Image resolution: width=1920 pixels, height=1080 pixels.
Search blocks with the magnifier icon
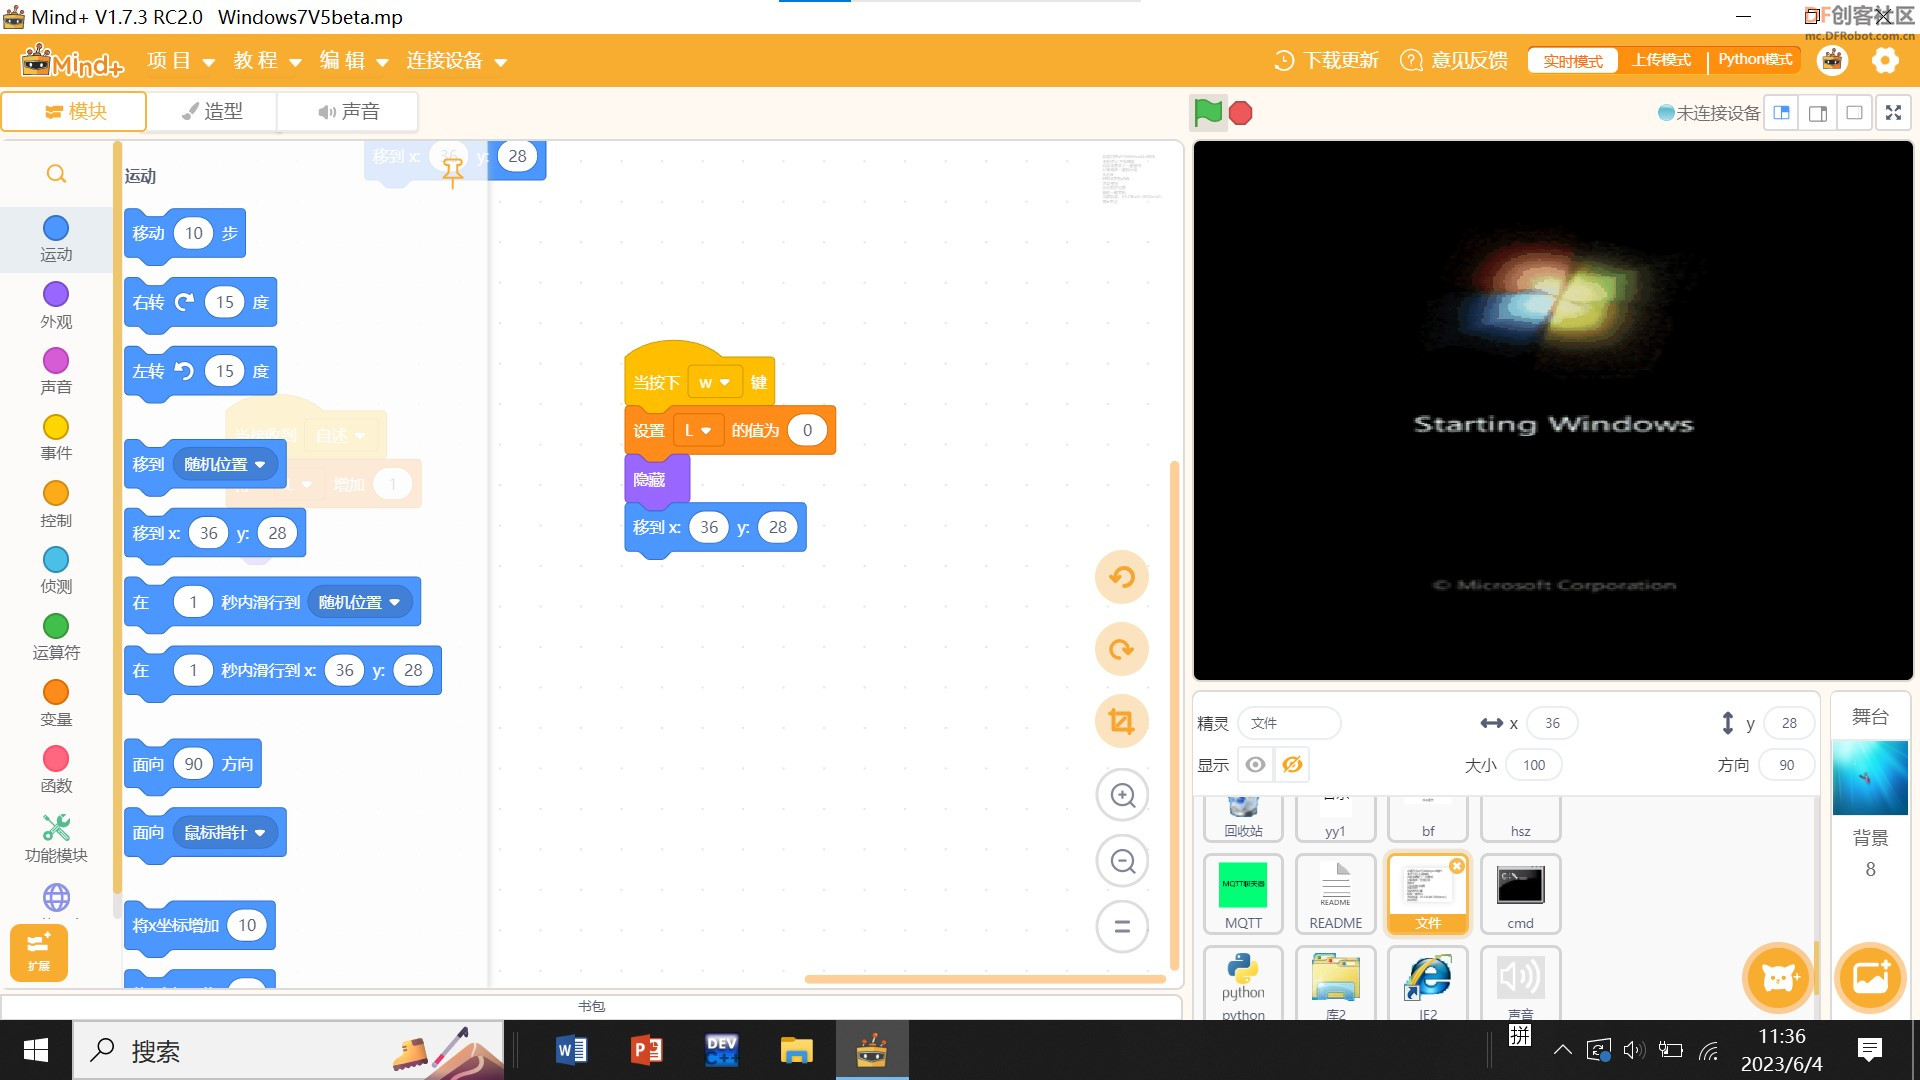[57, 174]
